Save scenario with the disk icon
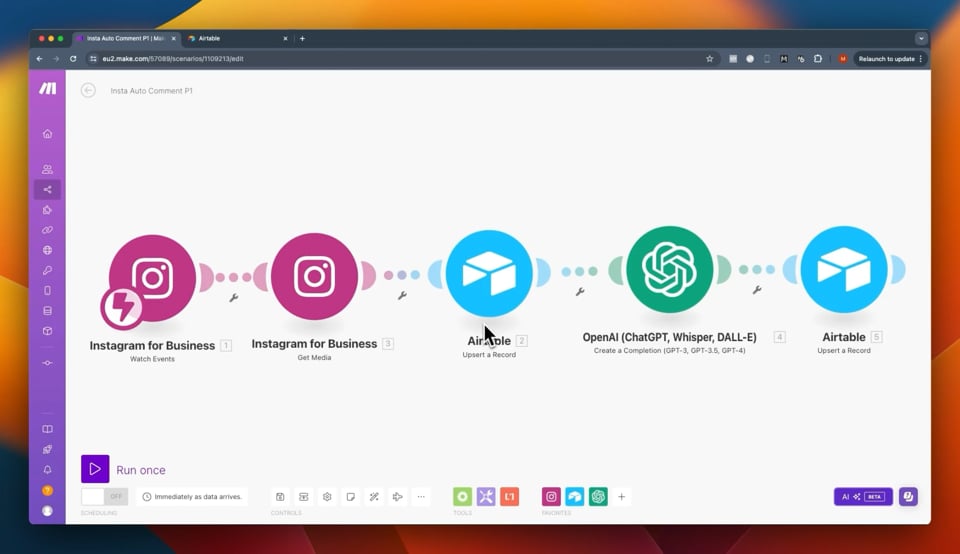Screen dimensions: 960x554 pos(280,496)
